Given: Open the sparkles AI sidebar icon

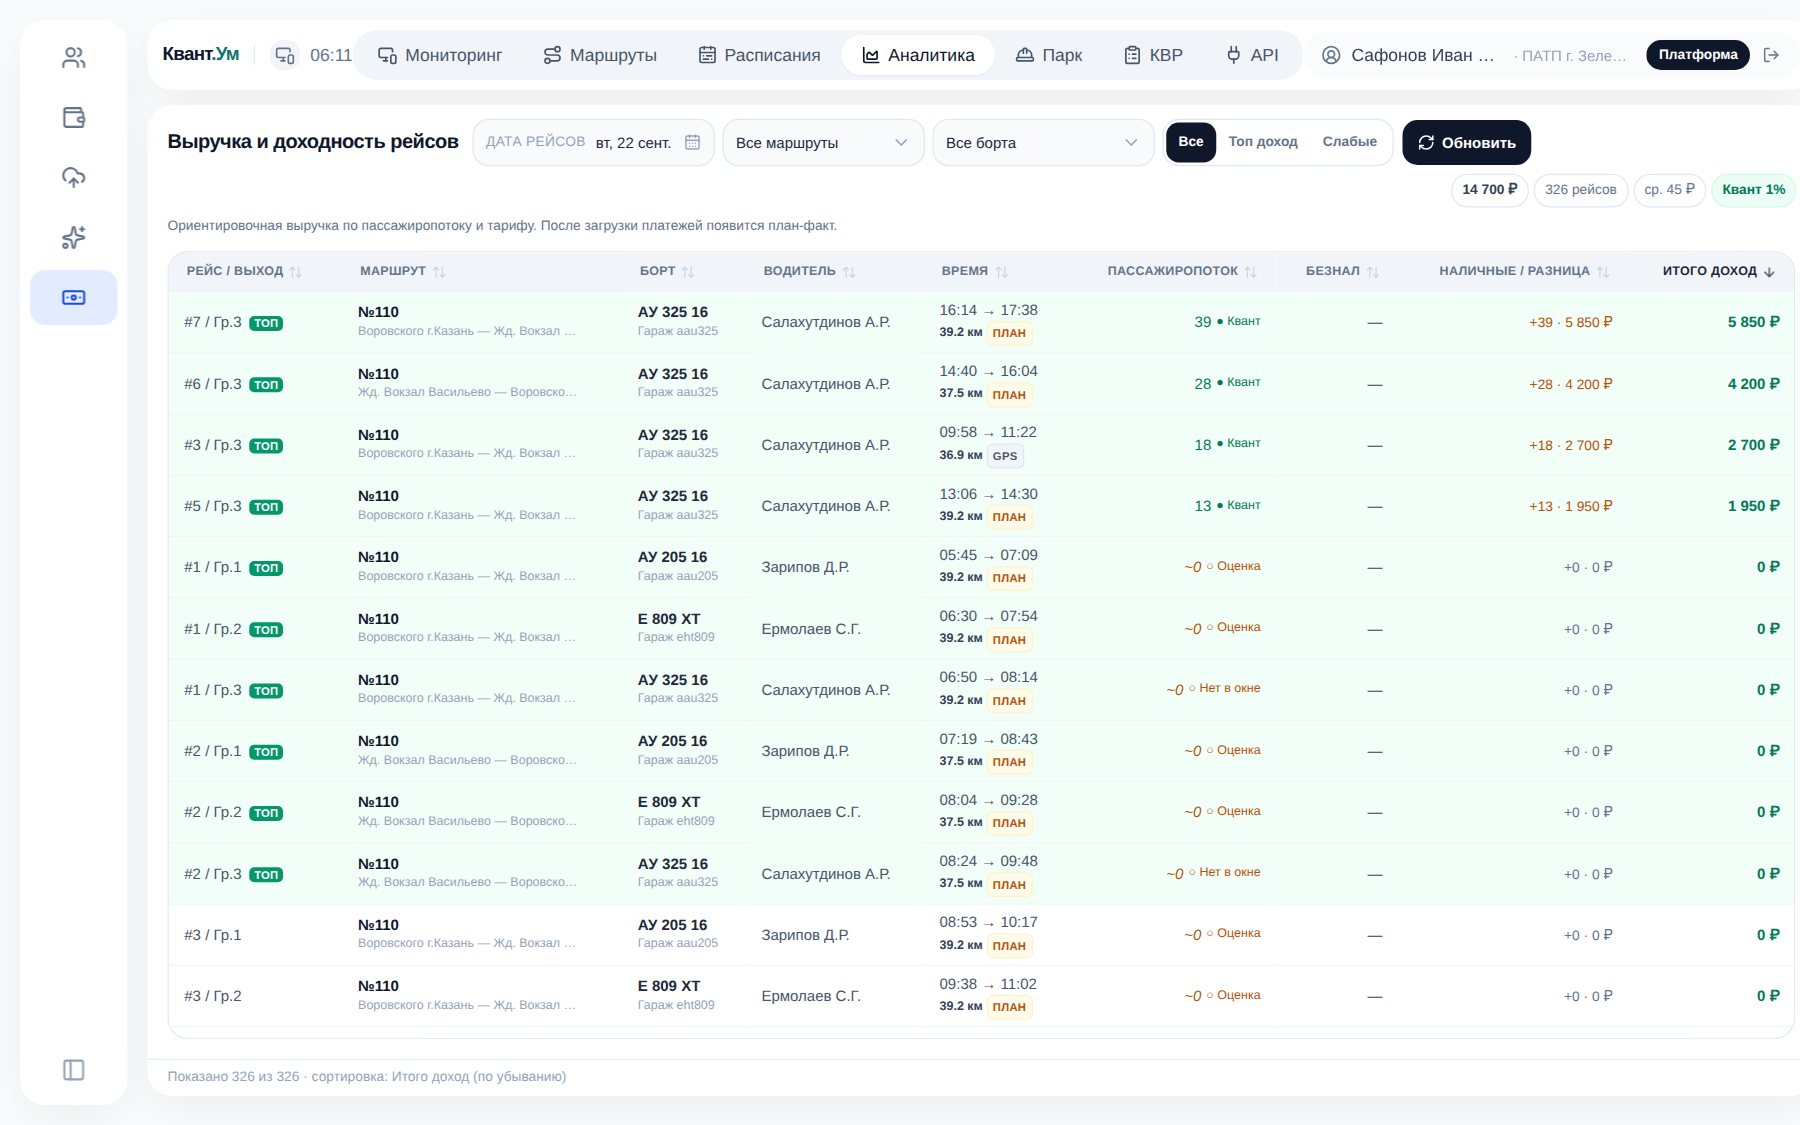Looking at the screenshot, I should click(74, 237).
